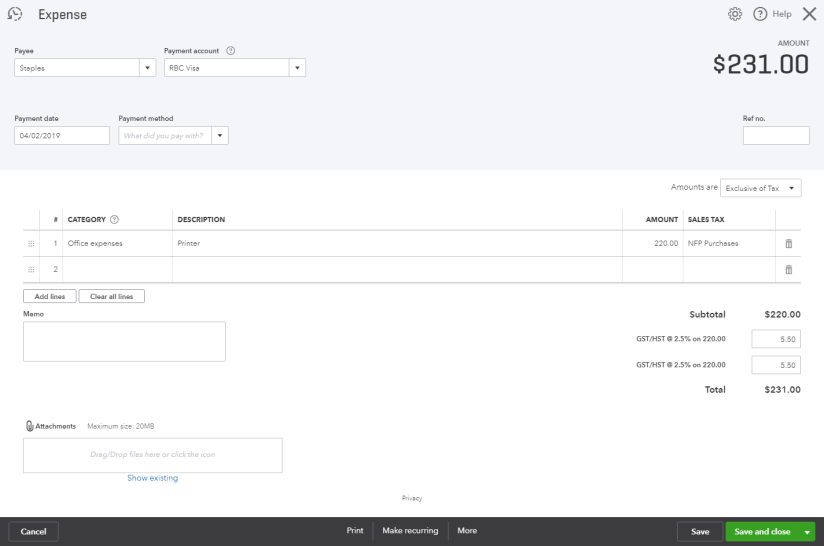
Task: Open the Payment method dropdown
Action: (220, 135)
